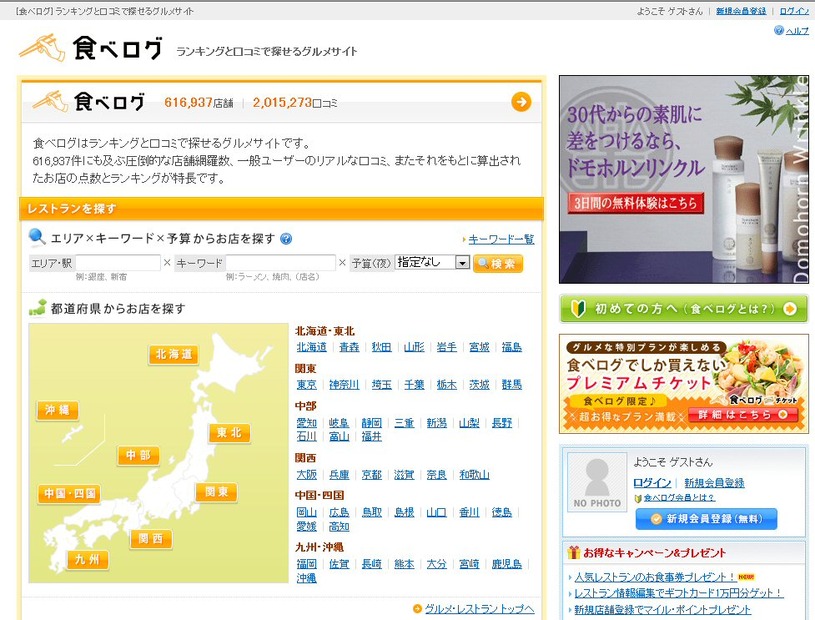
Task: Open レストラン情報編集でギフトカード link
Action: (678, 593)
